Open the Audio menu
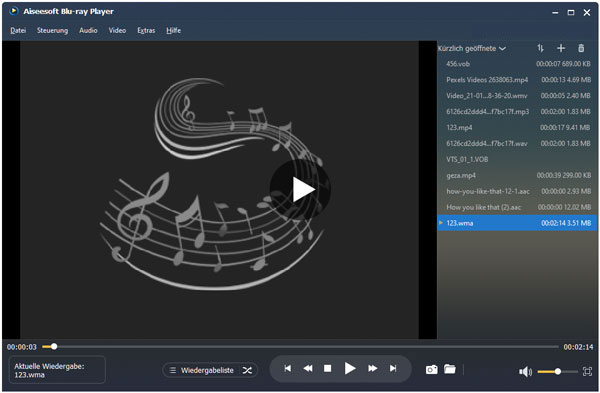The image size is (600, 393). (88, 30)
